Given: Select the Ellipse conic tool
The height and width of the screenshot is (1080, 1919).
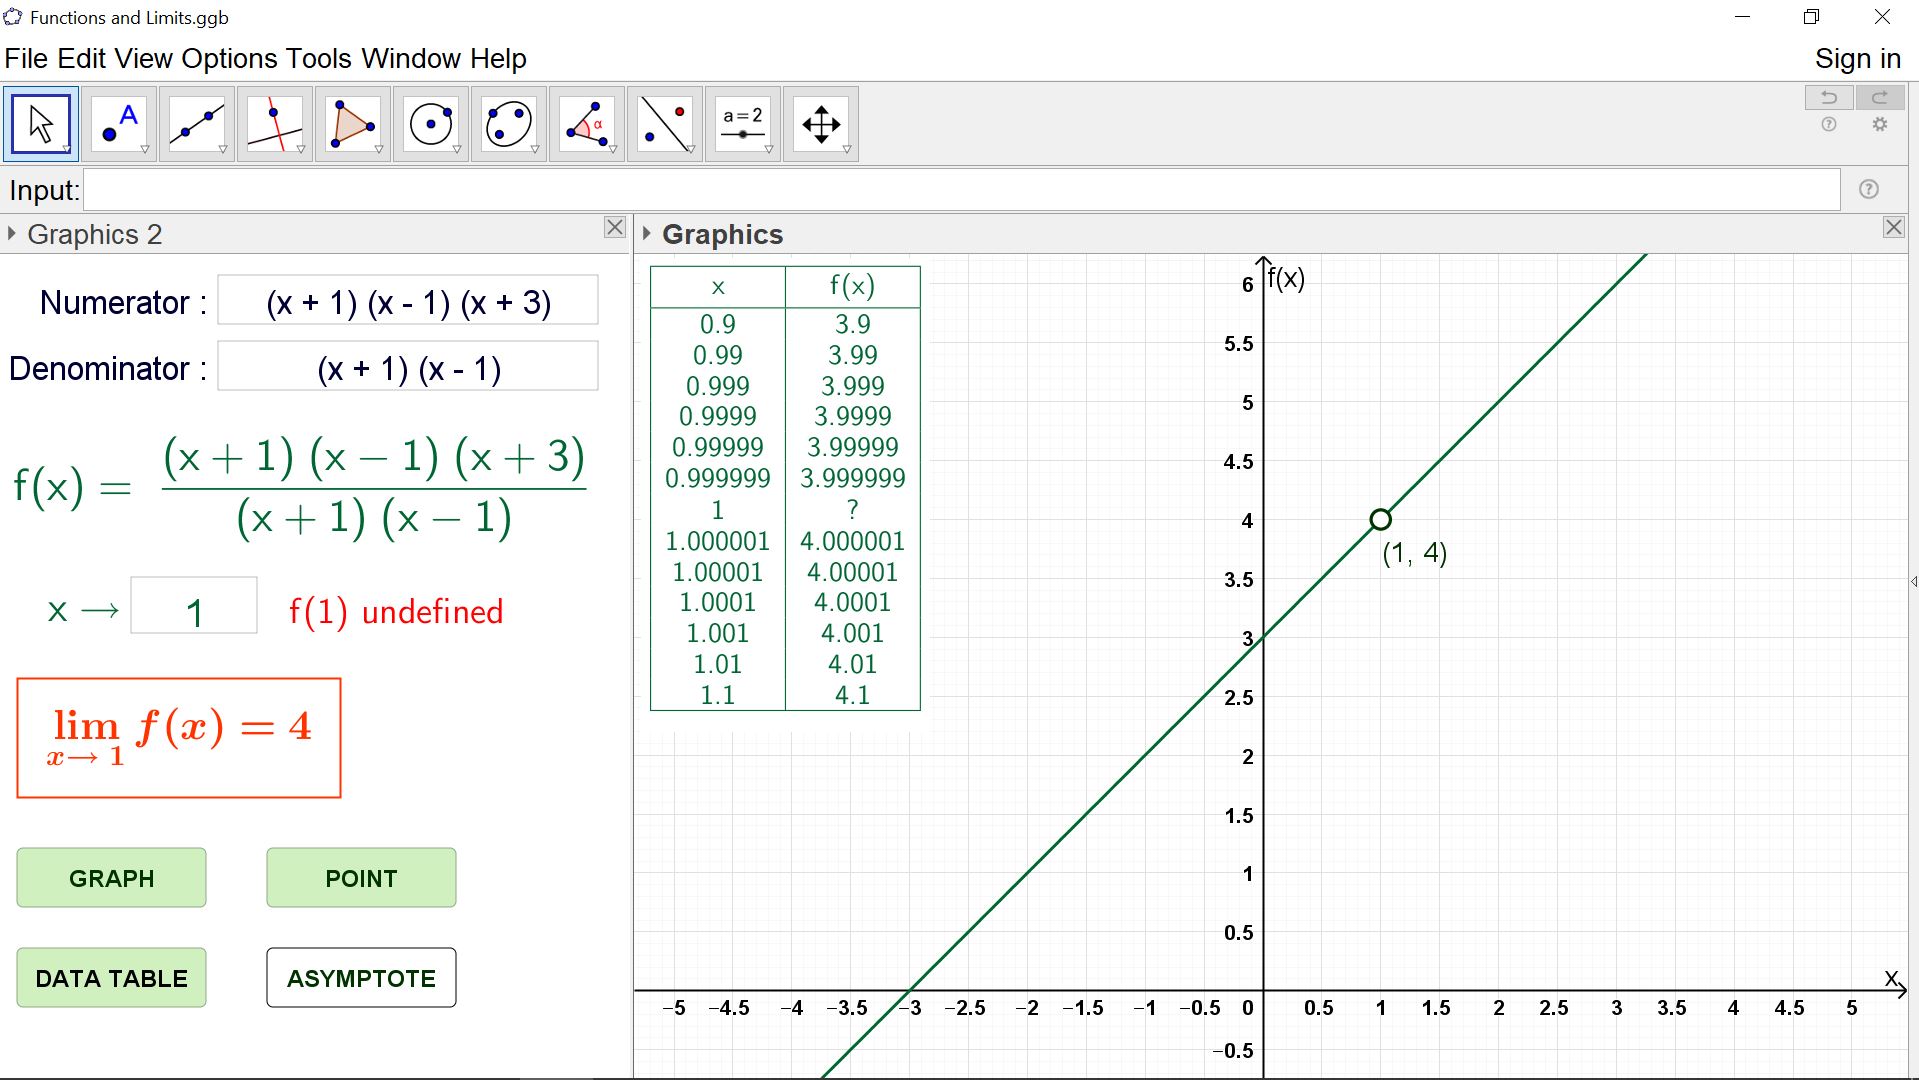Looking at the screenshot, I should 509,124.
